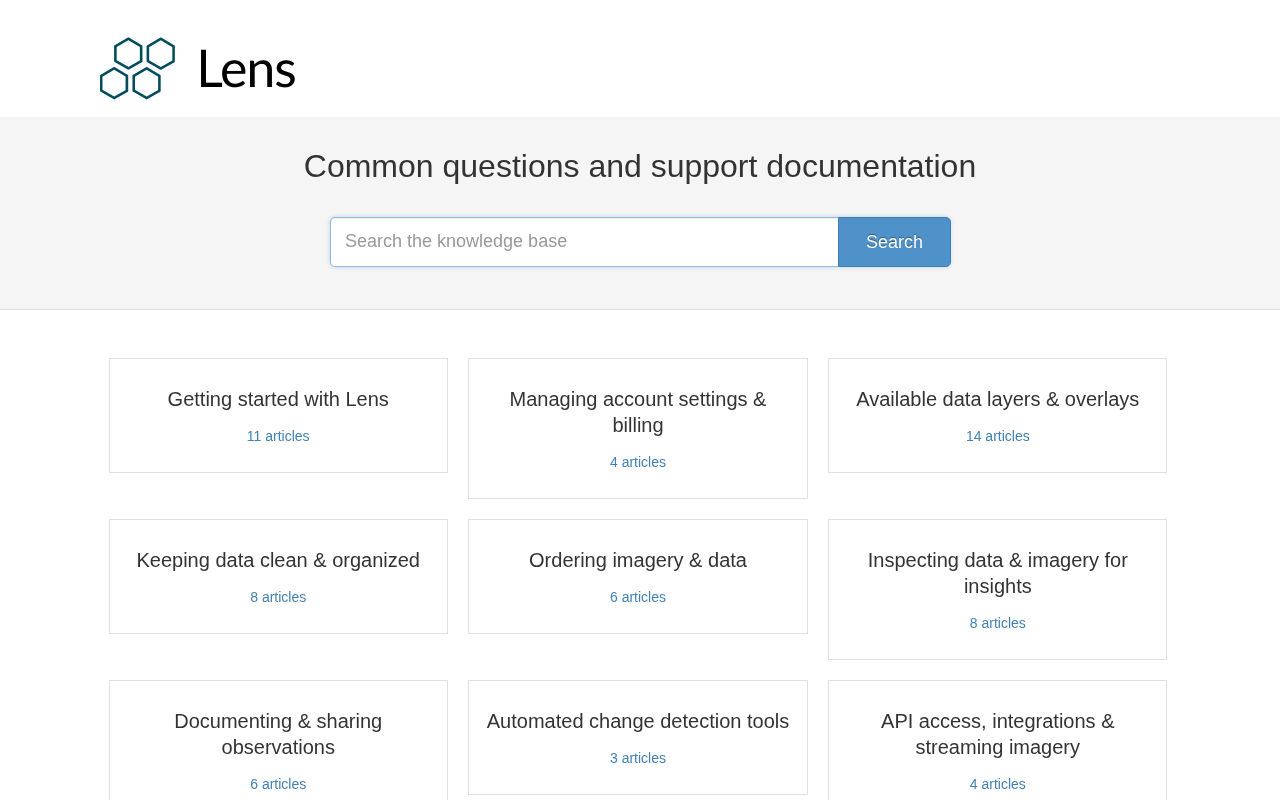Open Keeping data clean & organized
The image size is (1280, 800).
(x=278, y=560)
